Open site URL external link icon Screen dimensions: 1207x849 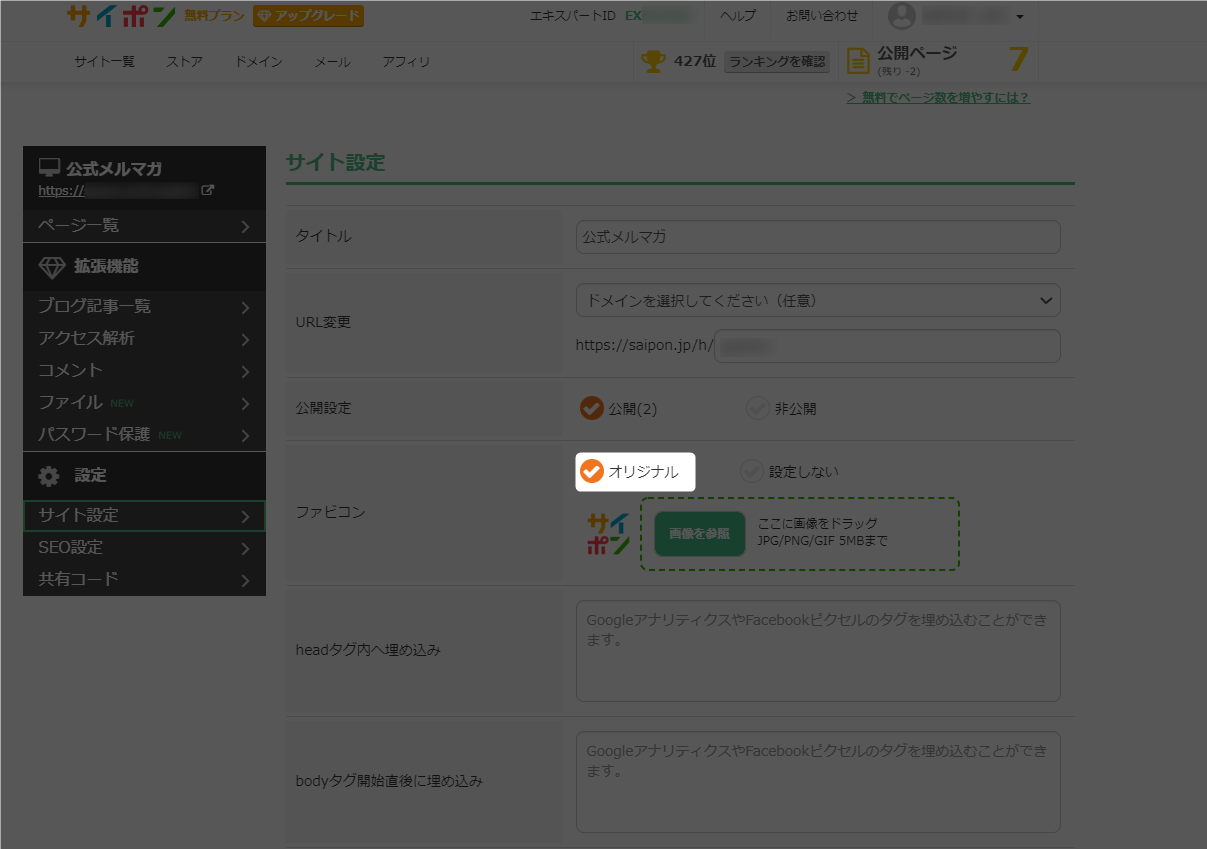208,190
